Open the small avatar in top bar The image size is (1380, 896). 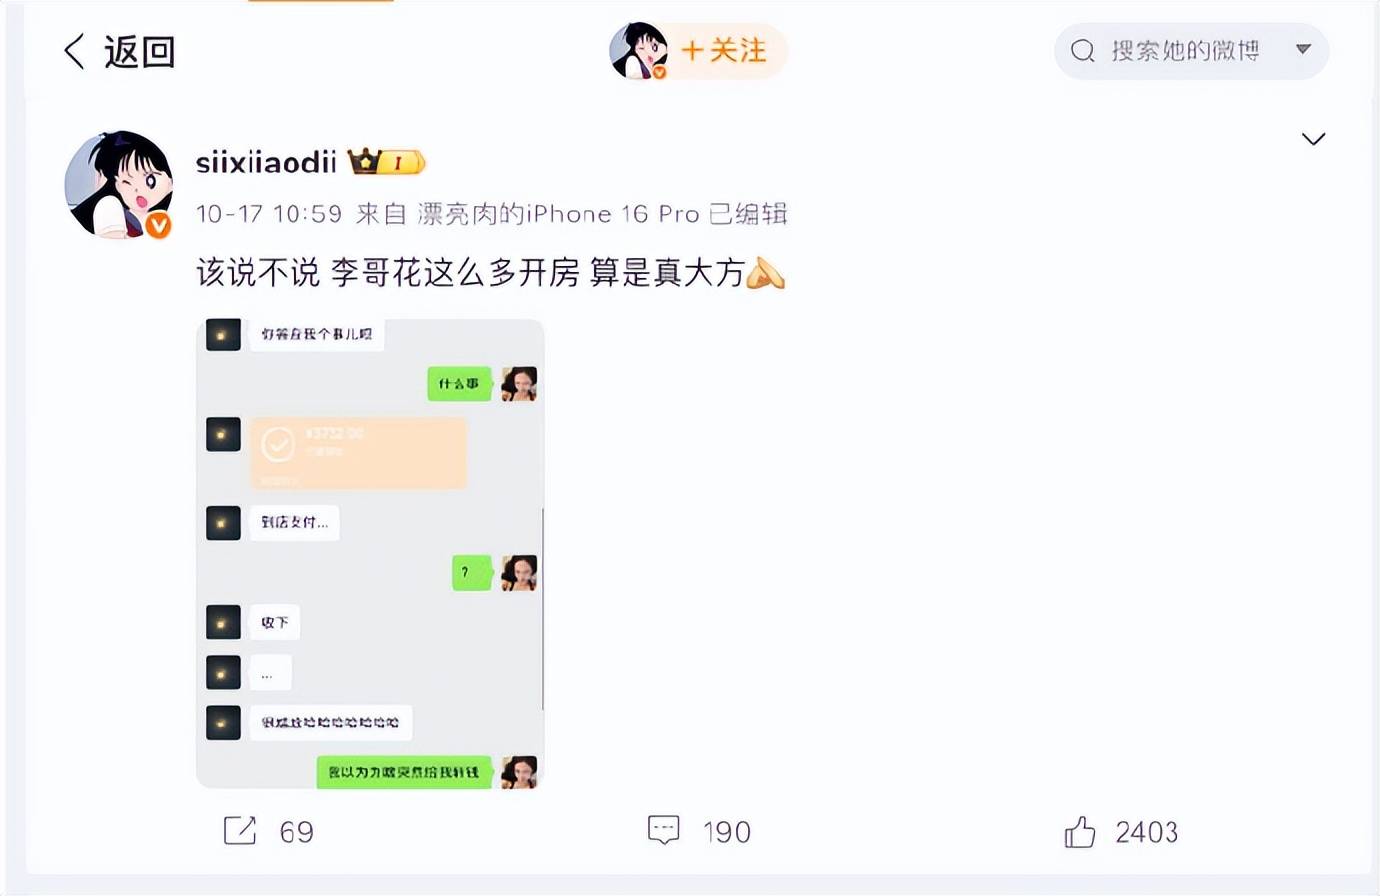tap(638, 50)
